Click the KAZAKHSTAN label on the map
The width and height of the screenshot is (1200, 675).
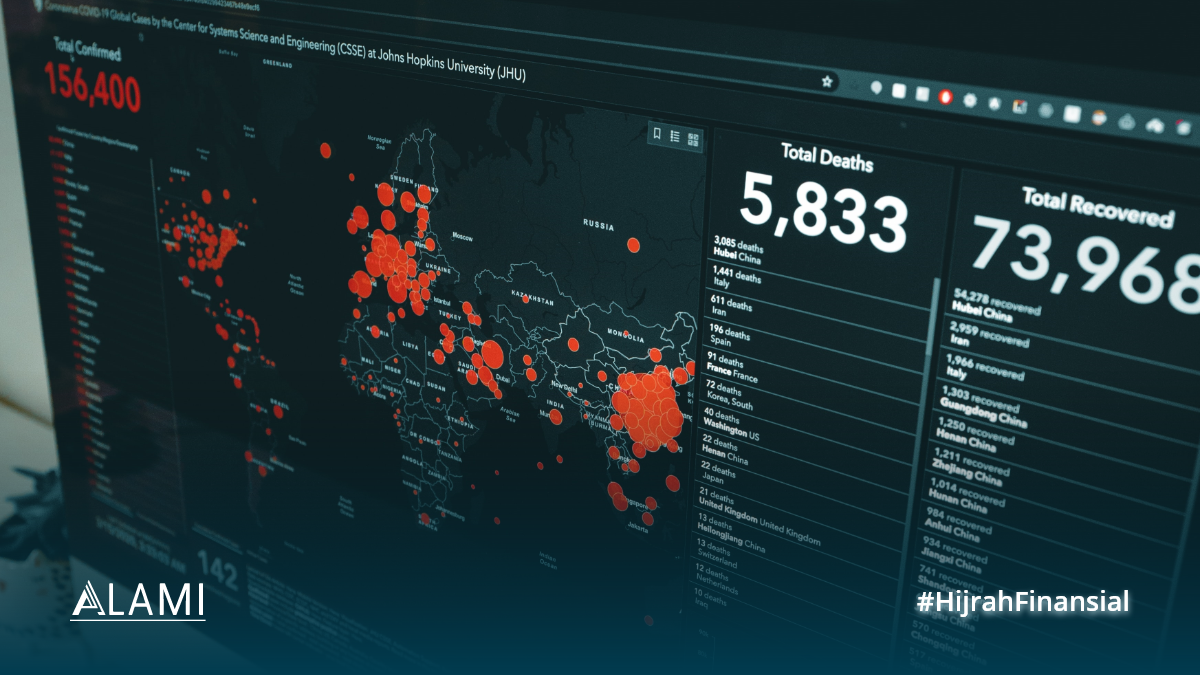click(531, 299)
